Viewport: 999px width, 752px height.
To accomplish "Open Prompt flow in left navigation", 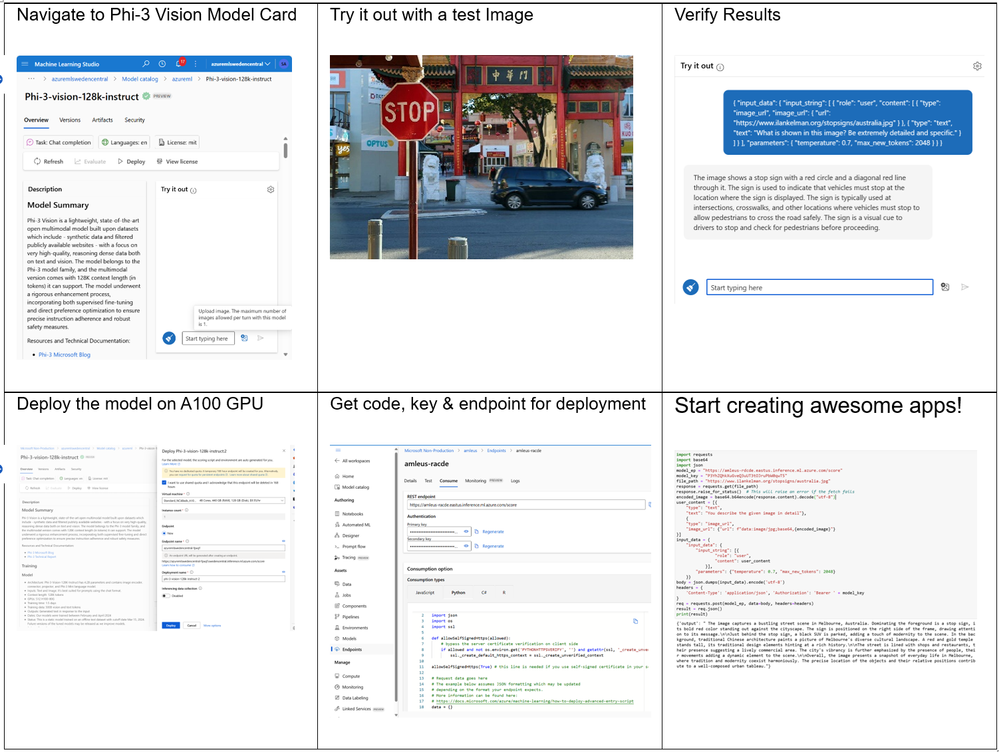I will click(350, 546).
